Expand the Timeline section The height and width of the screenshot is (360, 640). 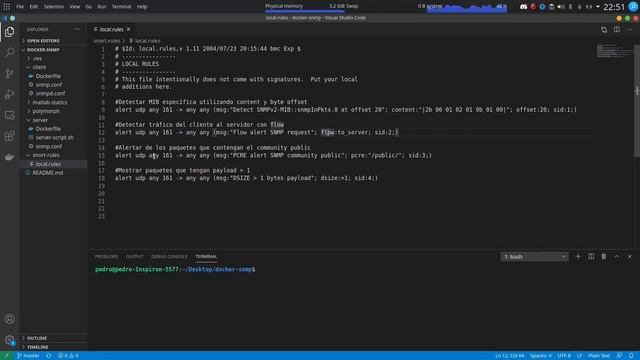click(53, 347)
